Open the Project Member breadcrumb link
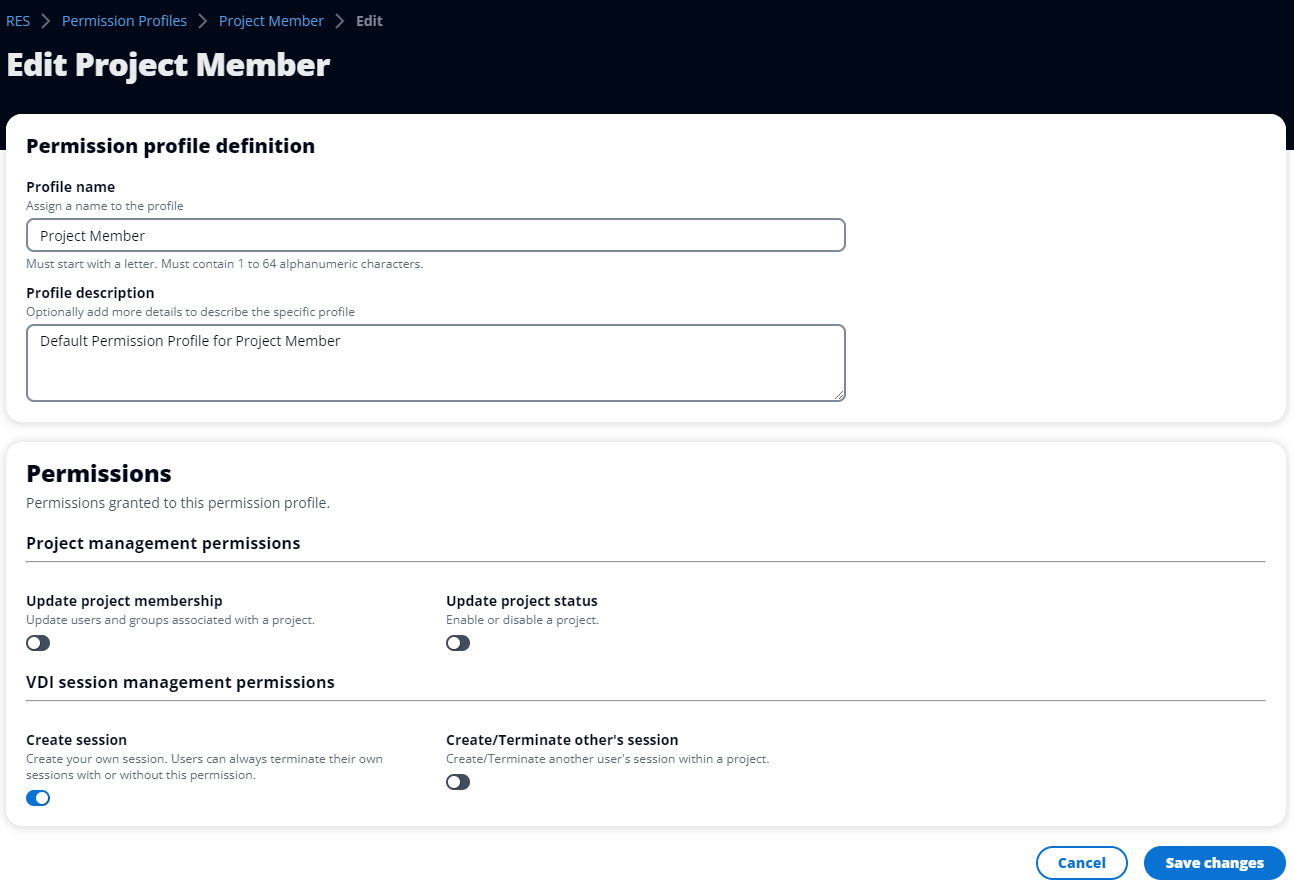This screenshot has height=885, width=1294. [x=271, y=20]
